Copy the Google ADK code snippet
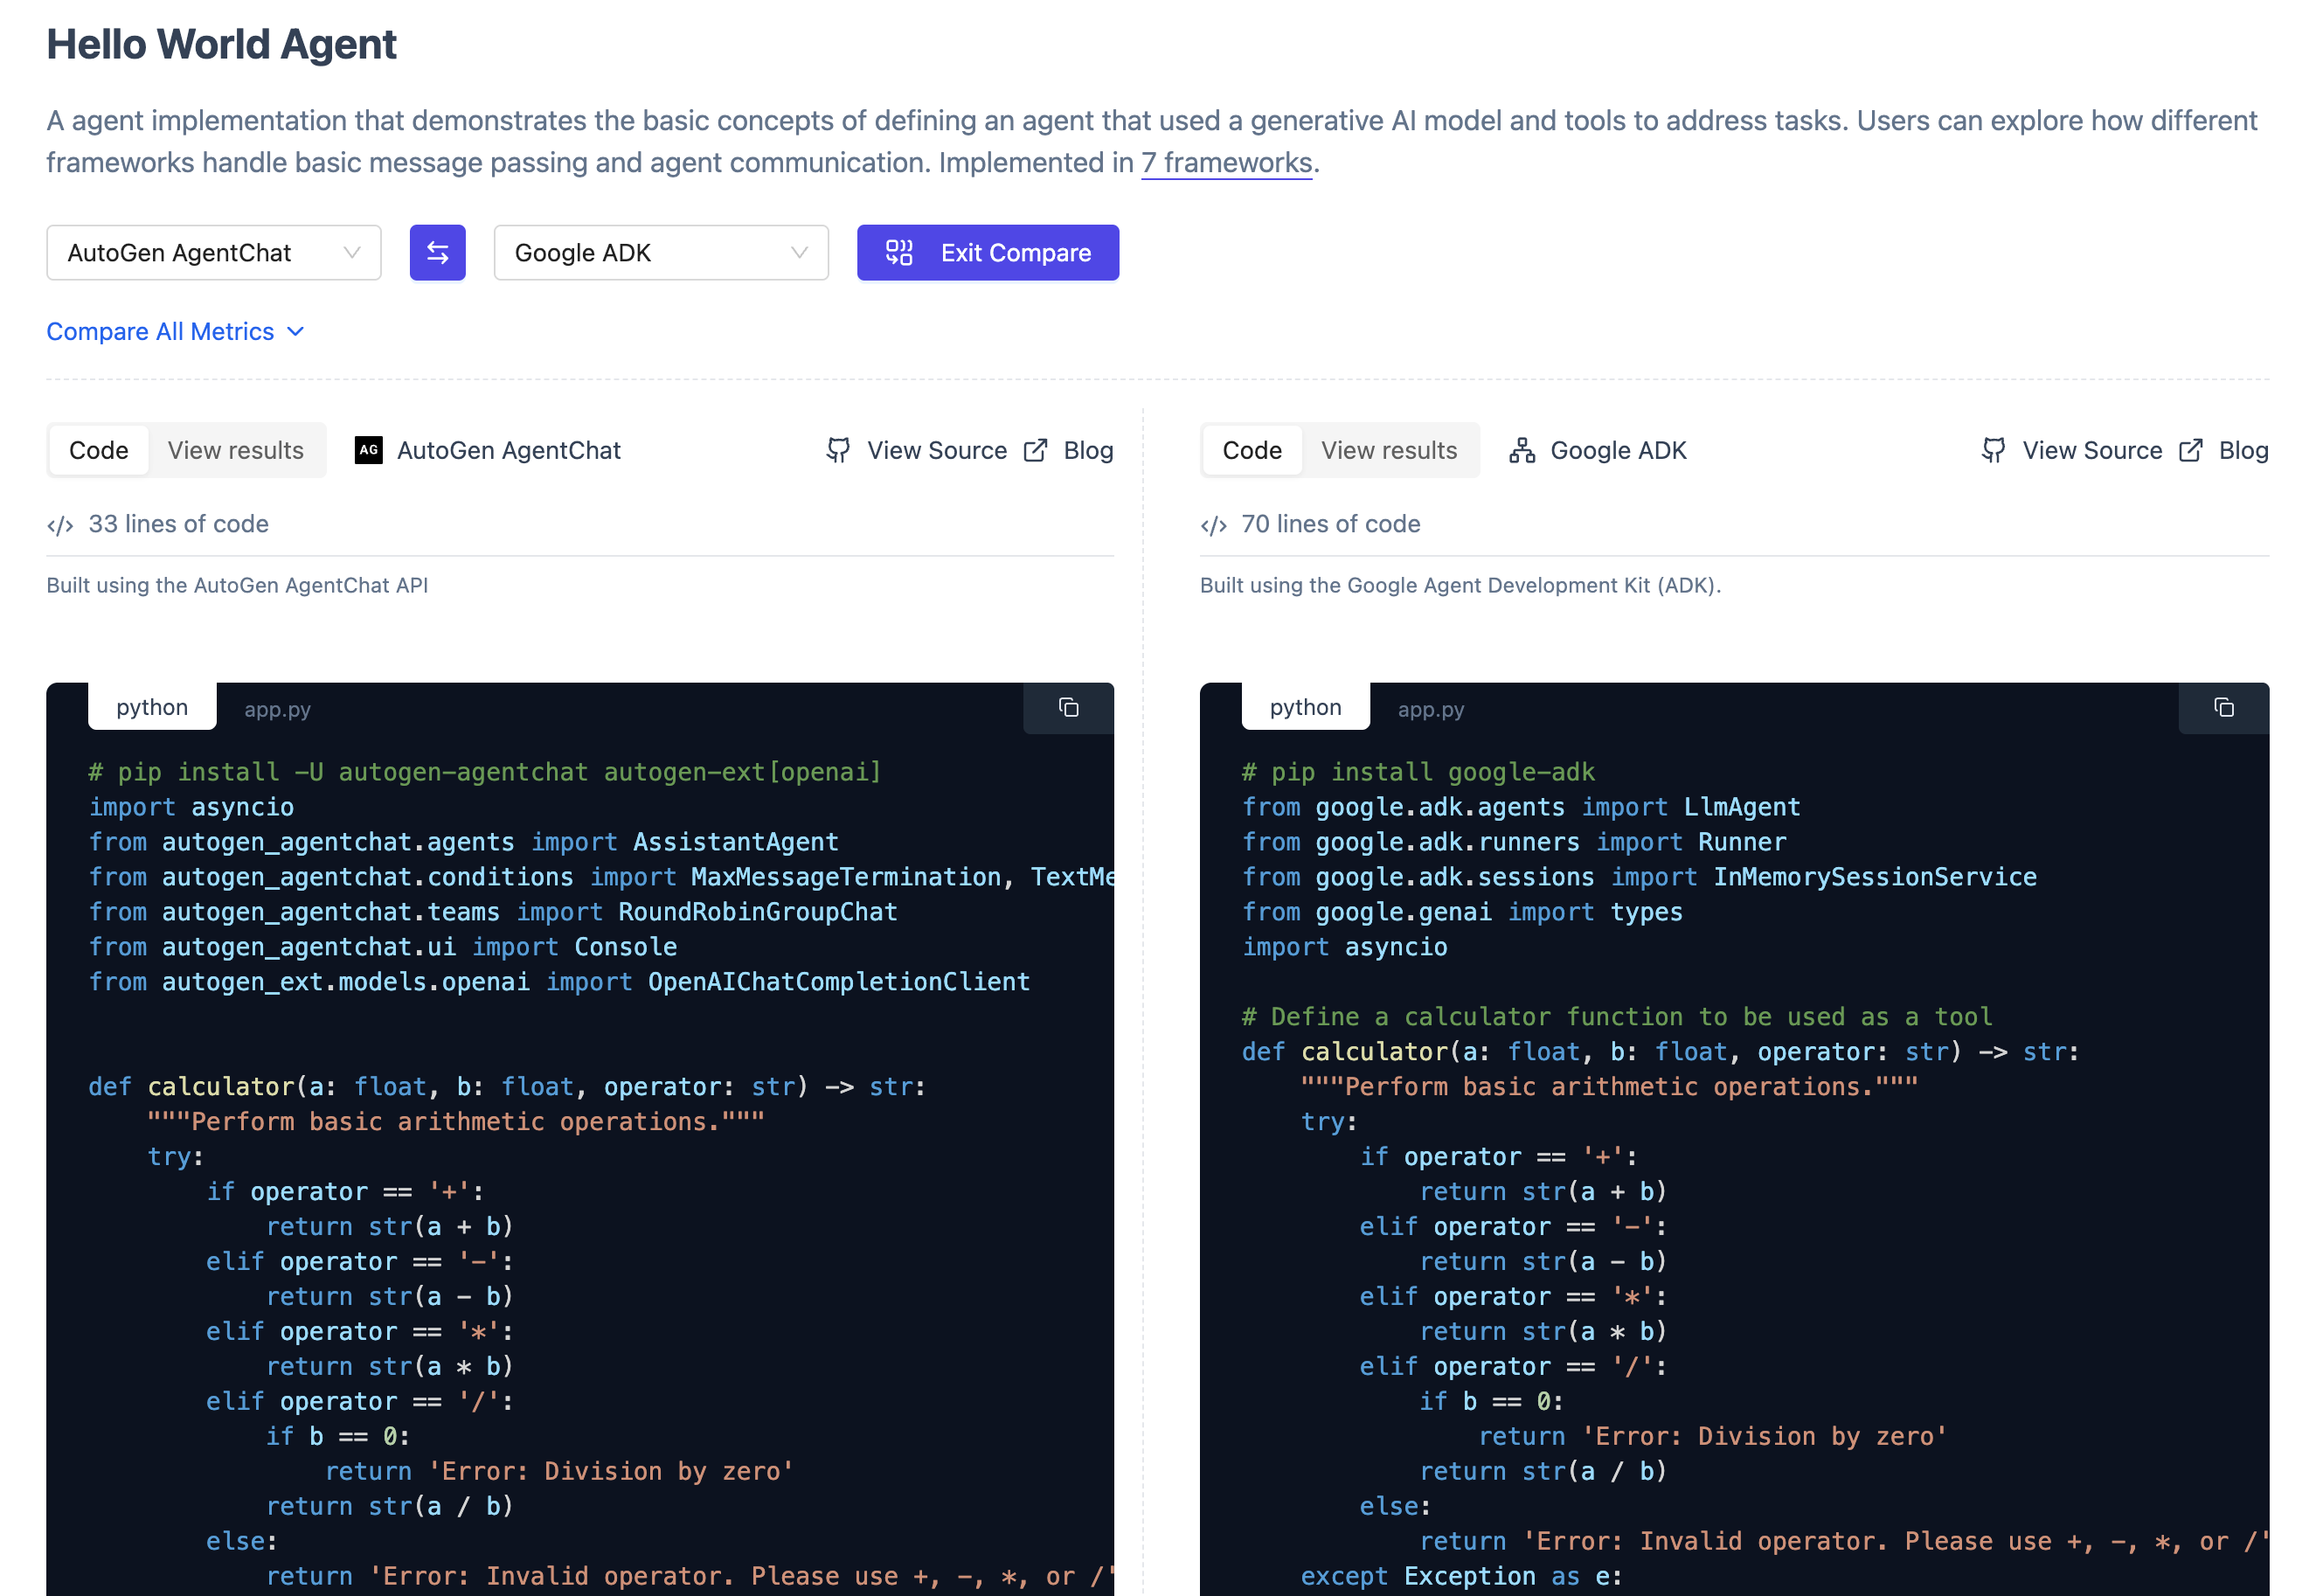Image resolution: width=2323 pixels, height=1596 pixels. (2223, 708)
